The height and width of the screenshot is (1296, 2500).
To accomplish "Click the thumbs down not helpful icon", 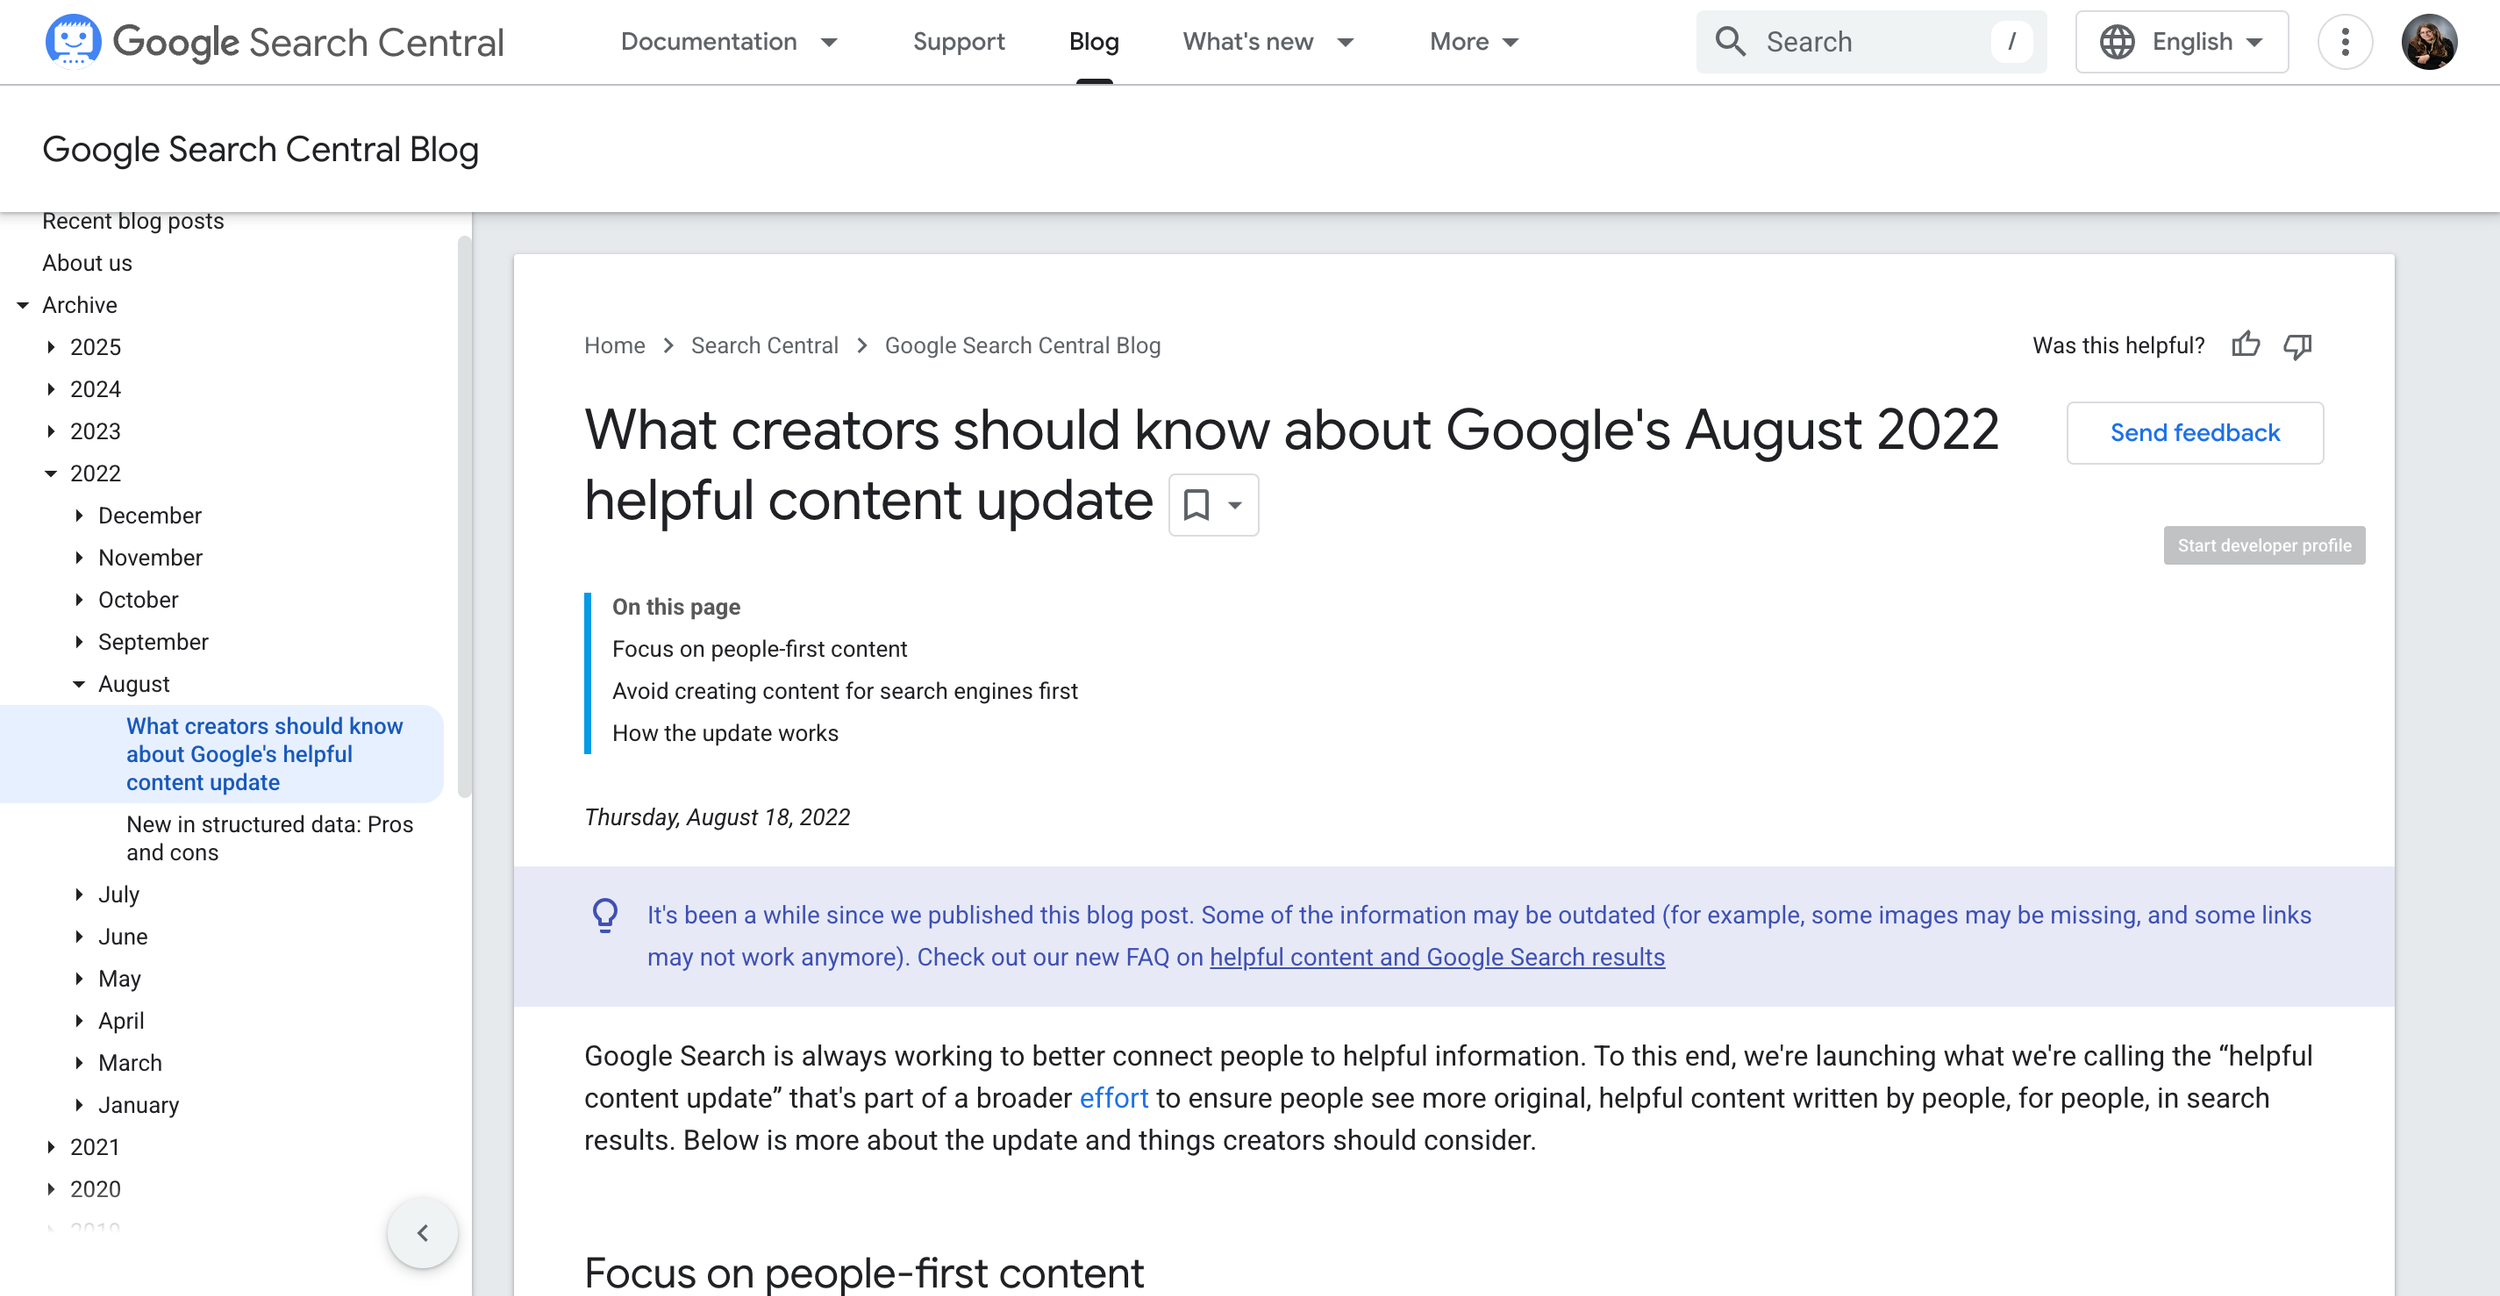I will [x=2297, y=346].
